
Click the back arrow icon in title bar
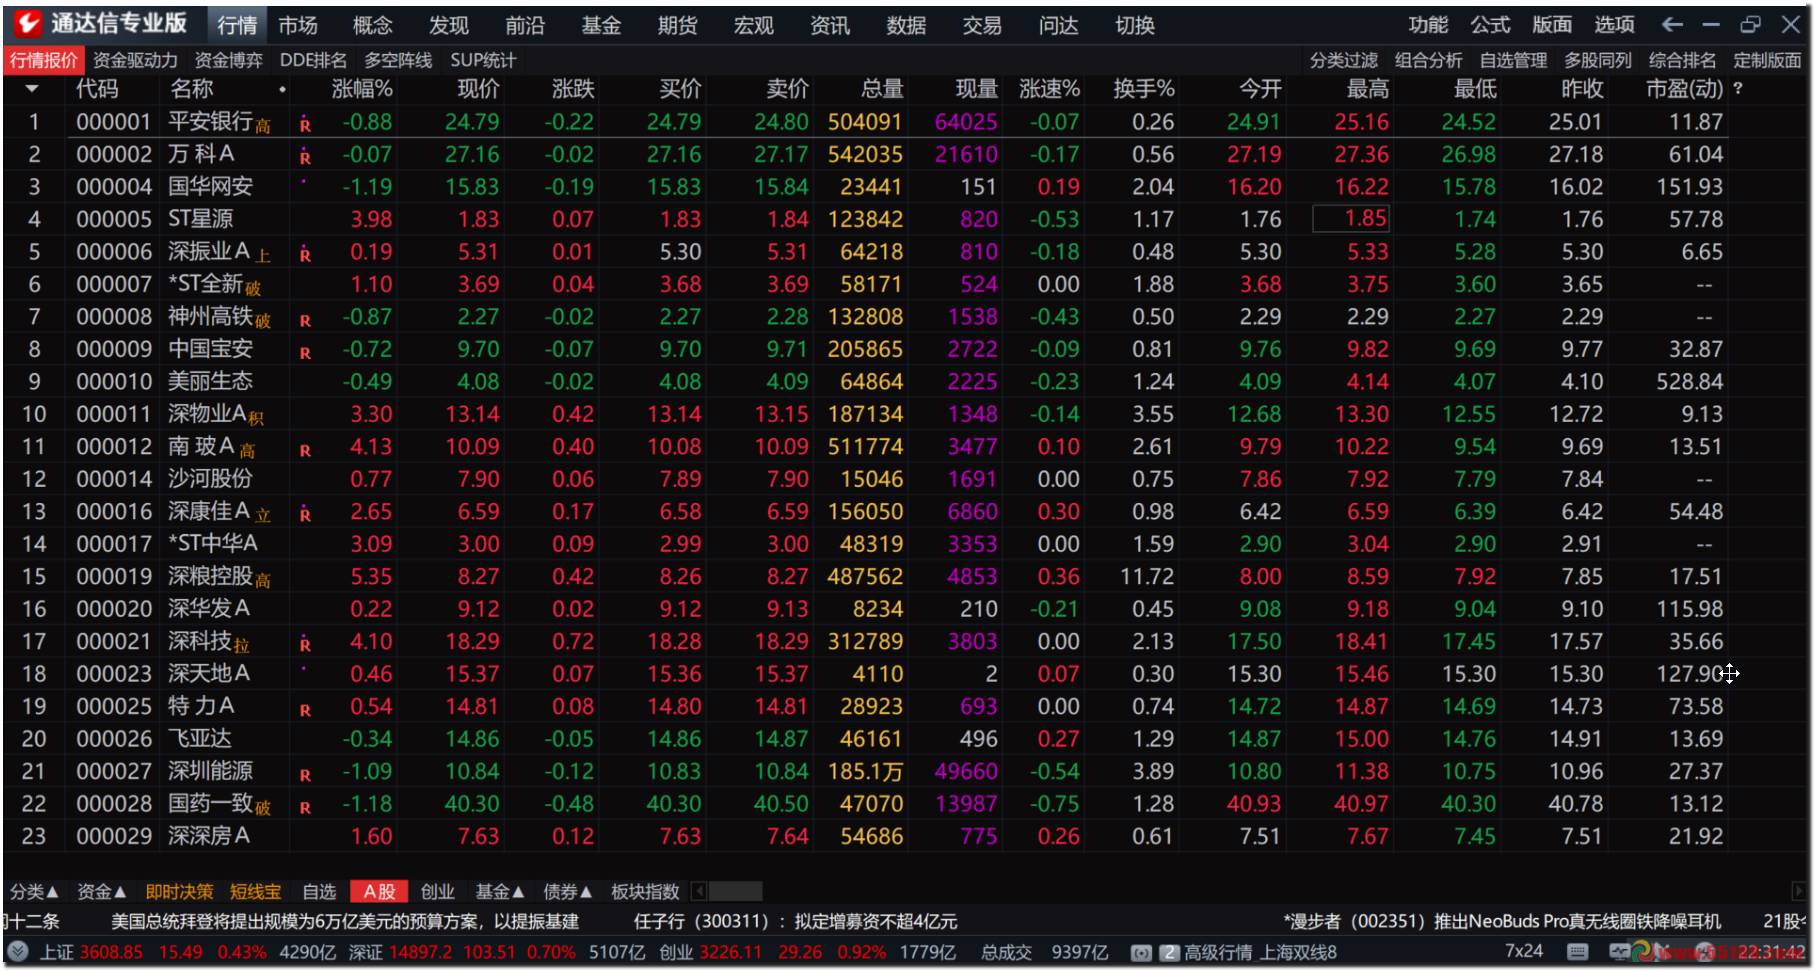(x=1671, y=25)
